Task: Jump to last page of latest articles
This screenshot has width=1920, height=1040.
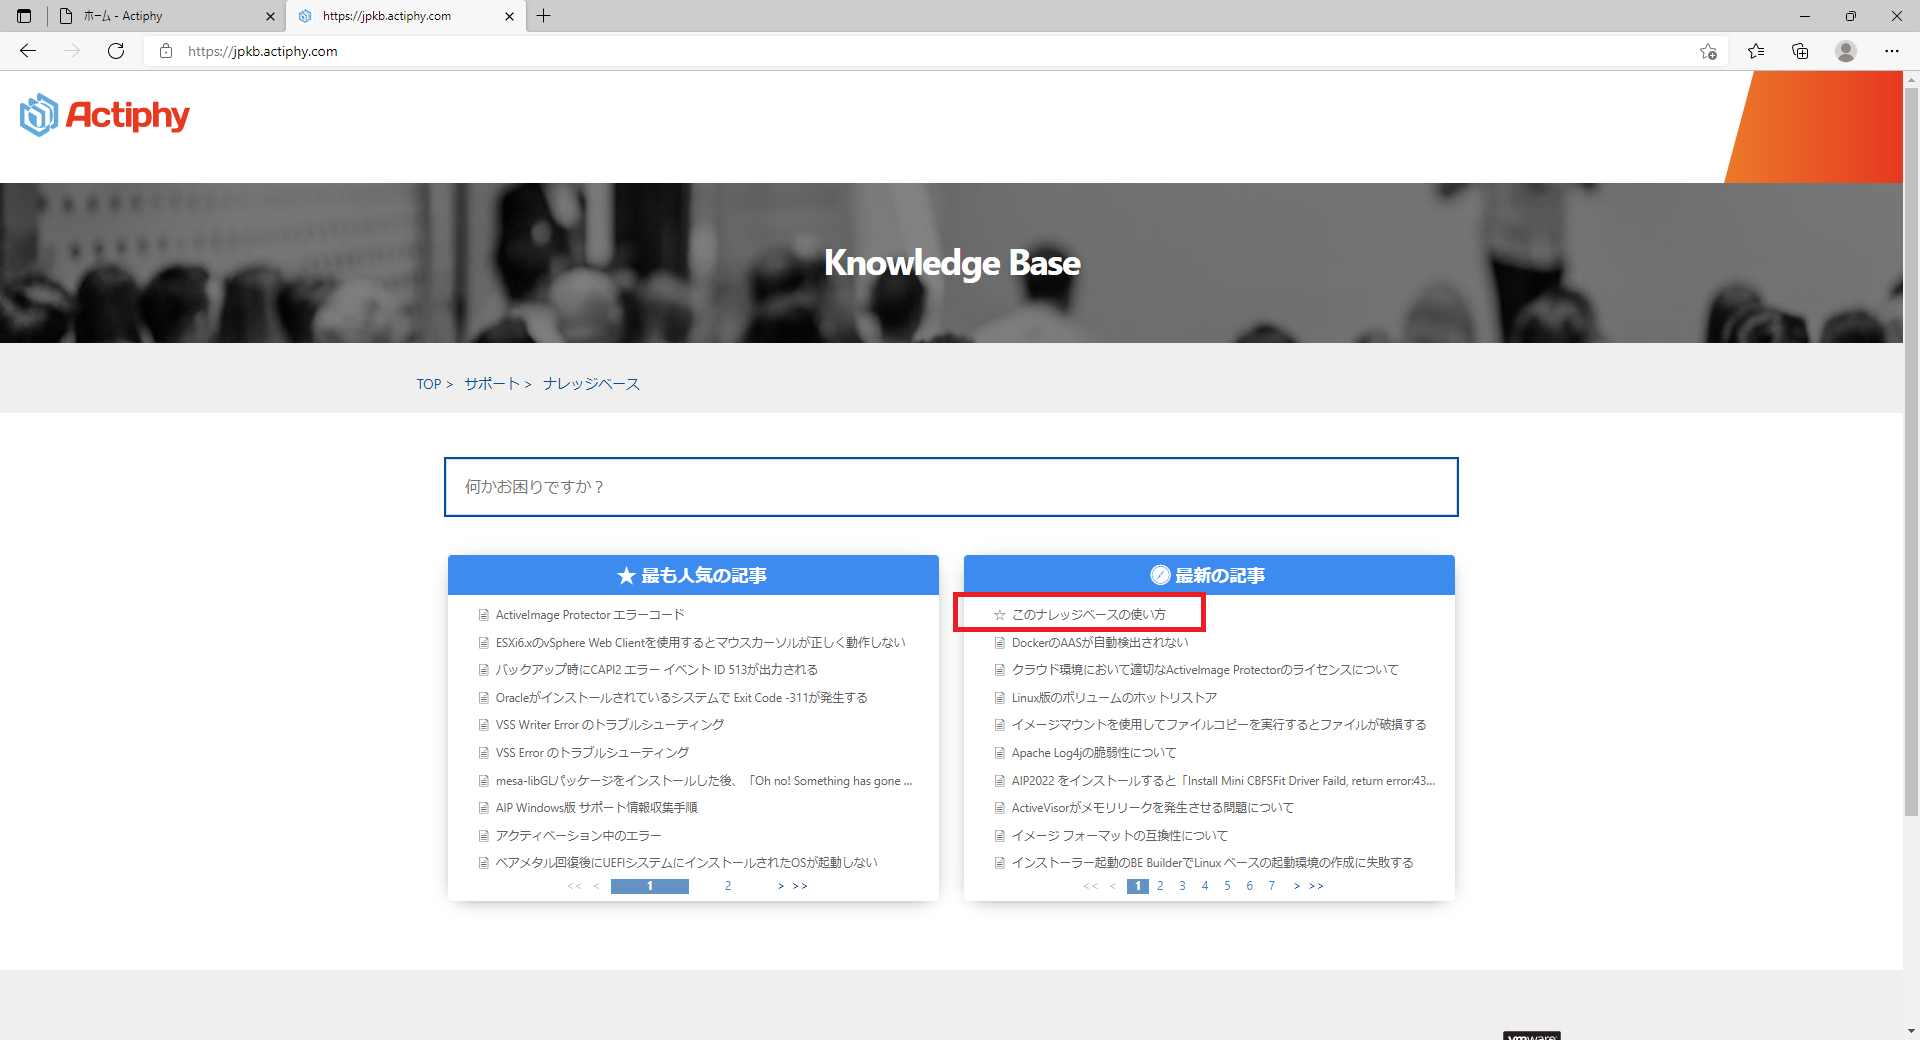Action: coord(1316,886)
